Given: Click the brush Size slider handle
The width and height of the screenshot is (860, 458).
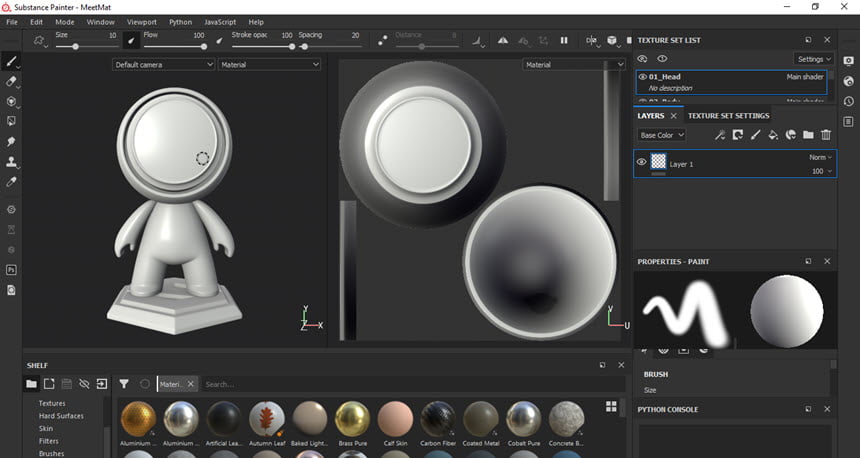Looking at the screenshot, I should [76, 47].
